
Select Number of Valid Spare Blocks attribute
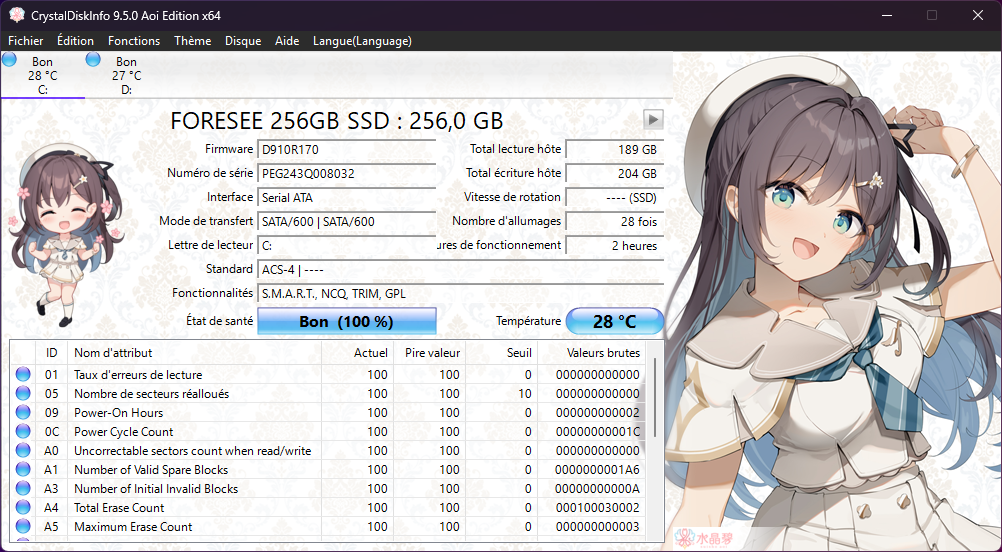pos(151,470)
